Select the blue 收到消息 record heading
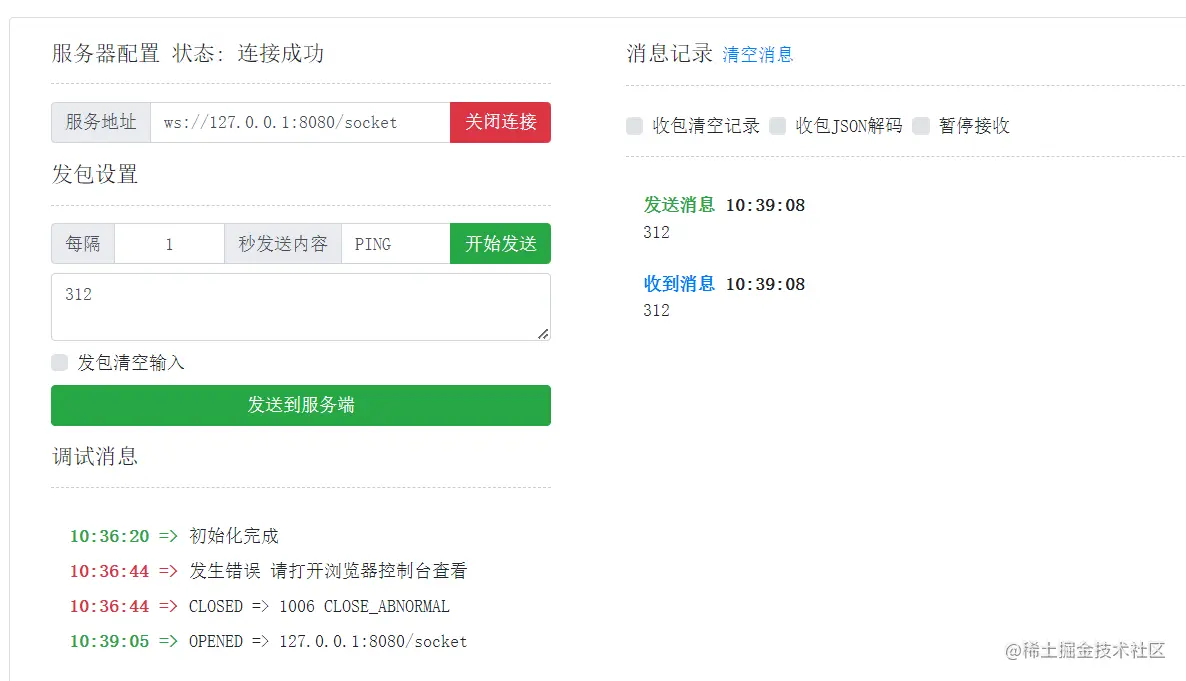This screenshot has width=1186, height=681. point(679,284)
